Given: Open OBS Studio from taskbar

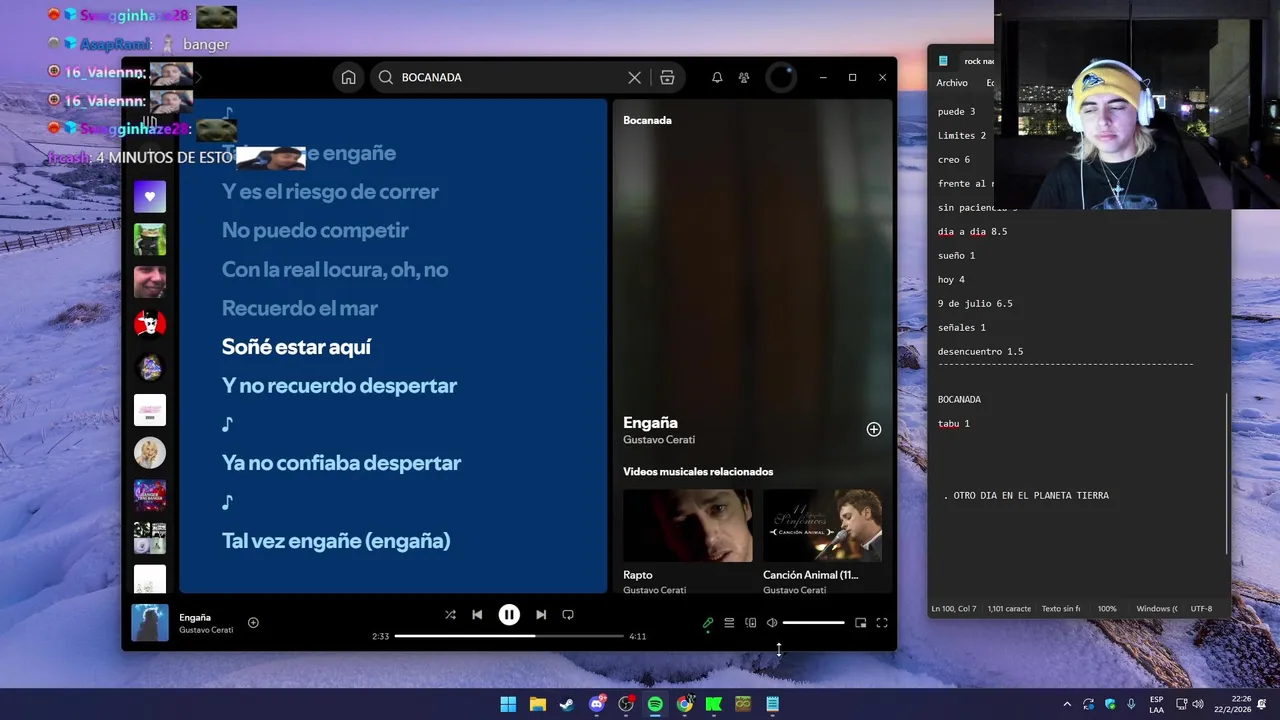Looking at the screenshot, I should coord(626,704).
